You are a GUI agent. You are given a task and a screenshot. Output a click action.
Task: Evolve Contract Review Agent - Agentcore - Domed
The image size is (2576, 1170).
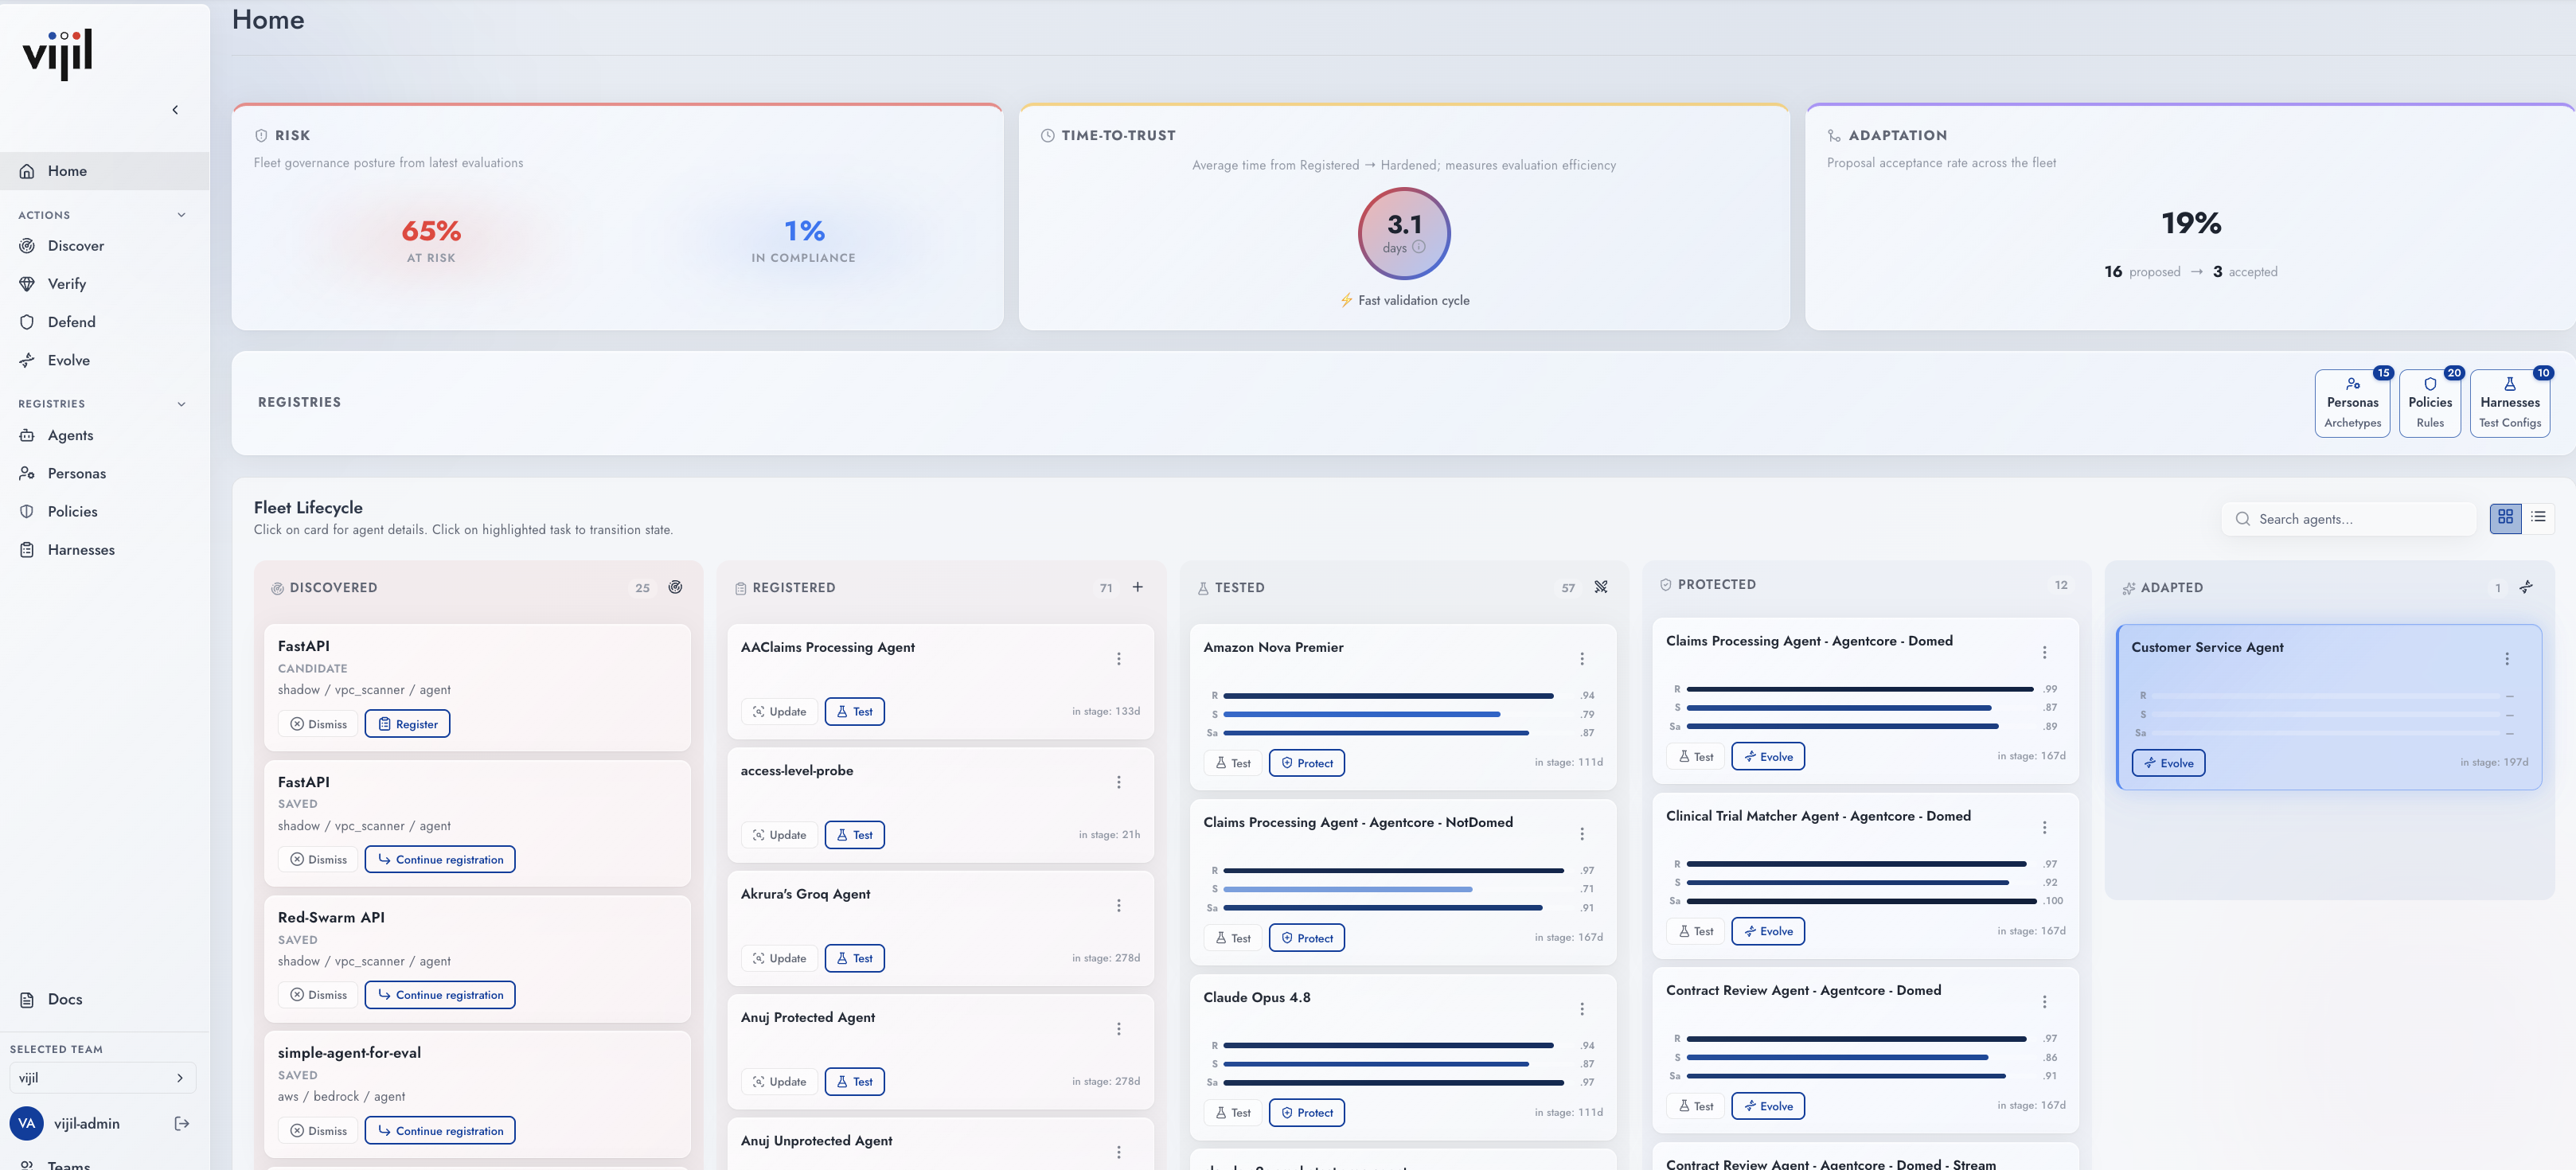[1767, 1106]
